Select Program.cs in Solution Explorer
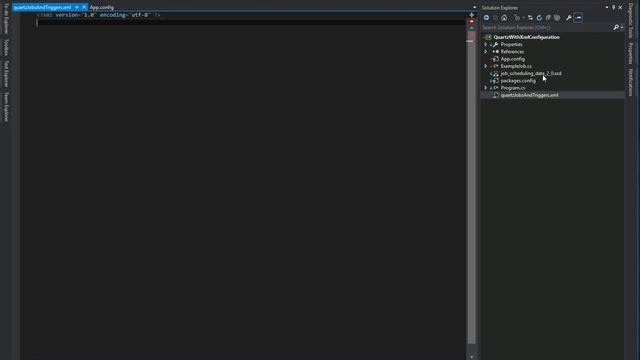 coord(513,88)
